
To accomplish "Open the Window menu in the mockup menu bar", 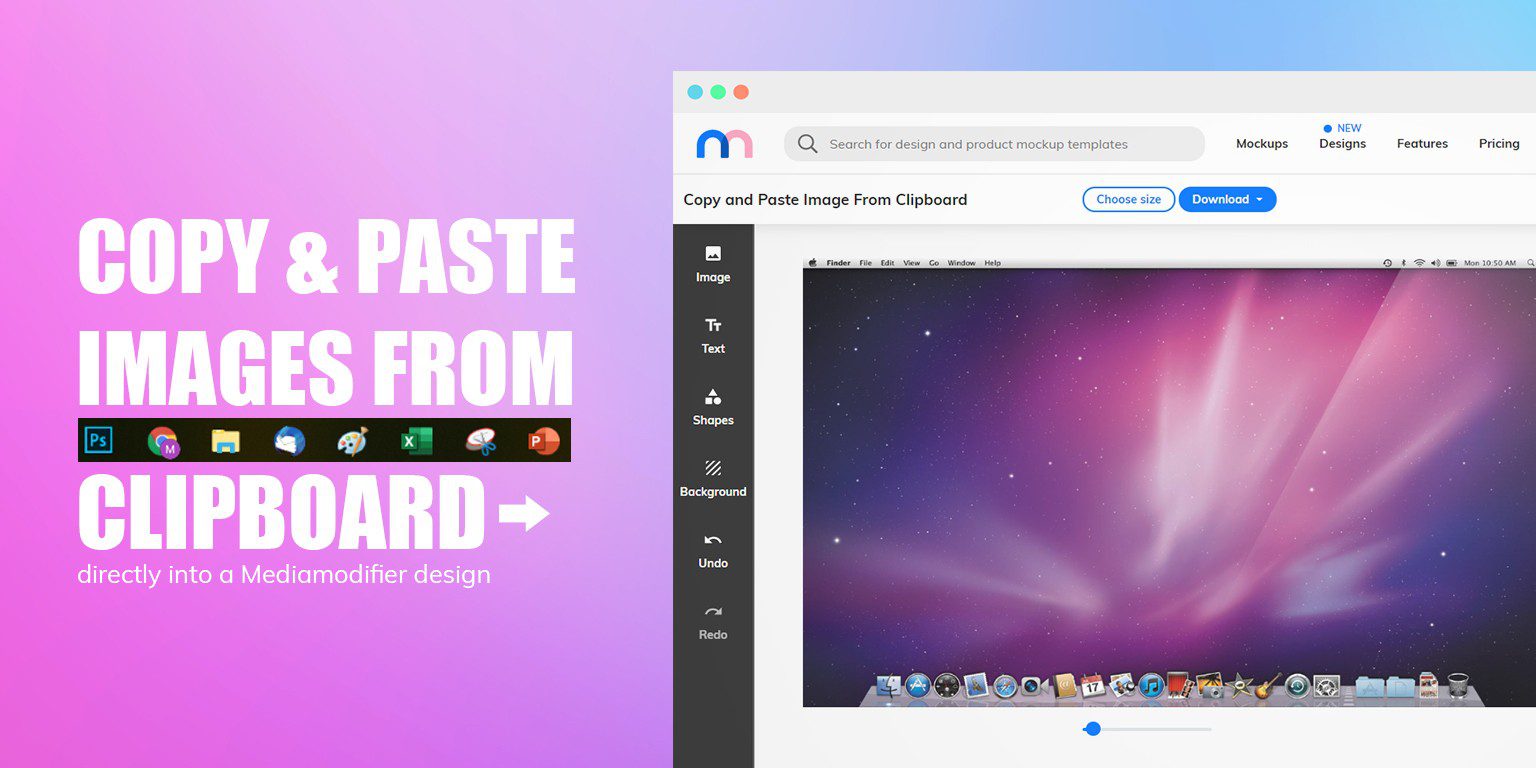I will 961,262.
